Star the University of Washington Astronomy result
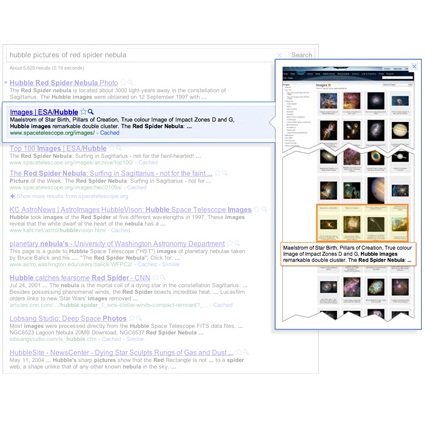The height and width of the screenshot is (425, 425). (230, 243)
